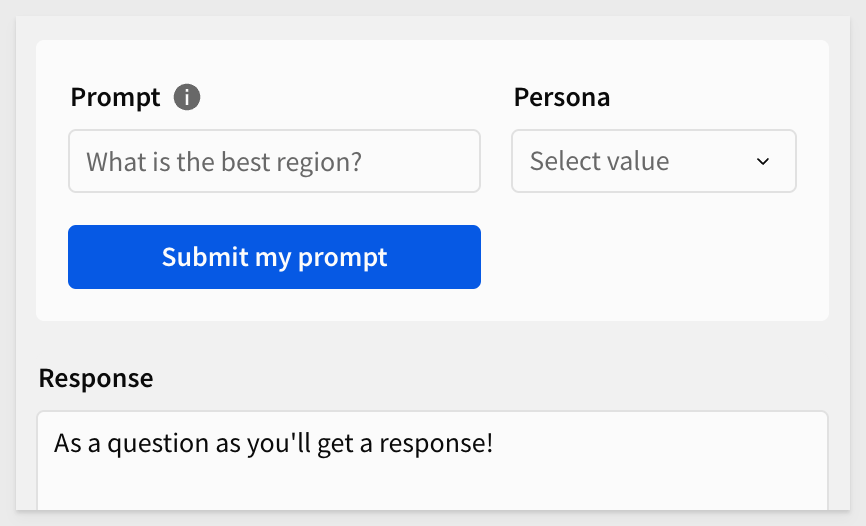Viewport: 866px width, 526px height.
Task: Show the Prompt tooltip via info icon
Action: pos(187,97)
